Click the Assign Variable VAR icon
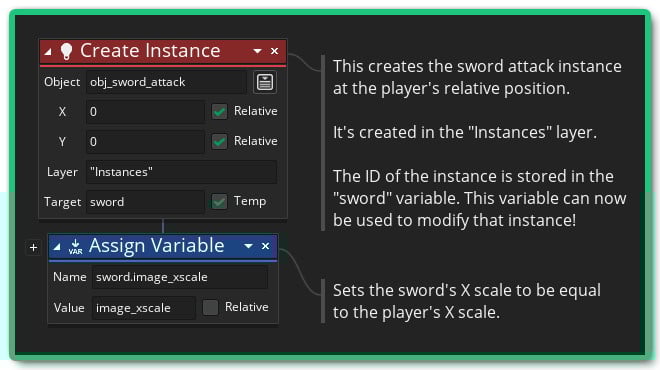Viewport: 660px width, 370px height. [75, 247]
